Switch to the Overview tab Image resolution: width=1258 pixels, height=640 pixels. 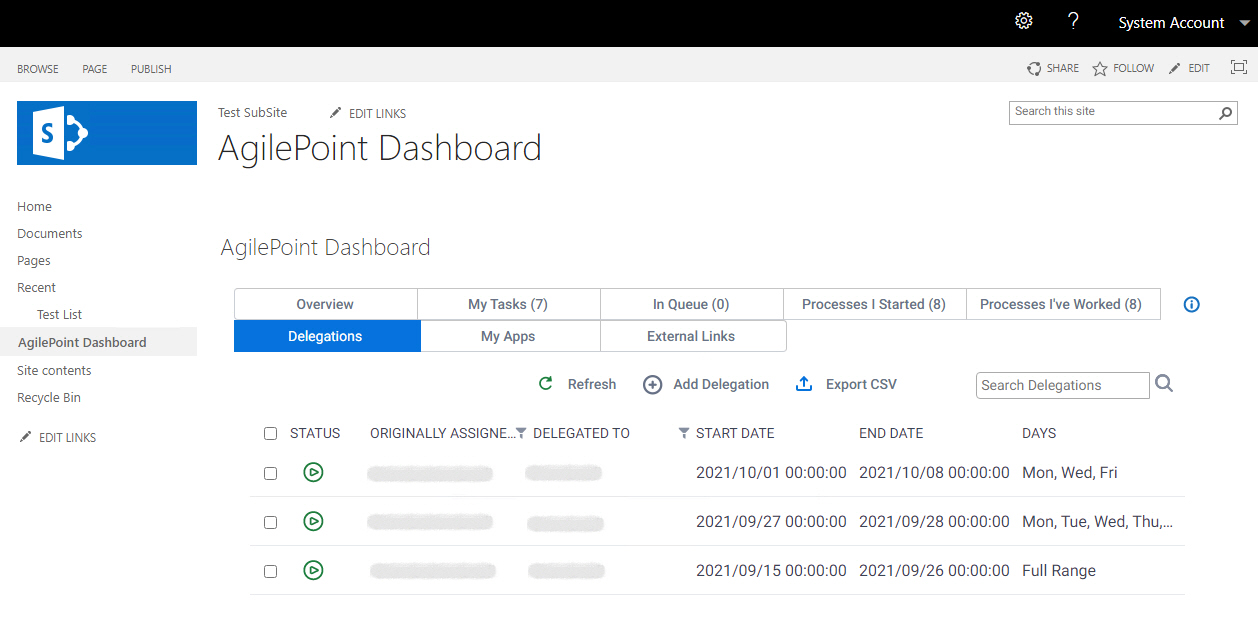[325, 304]
